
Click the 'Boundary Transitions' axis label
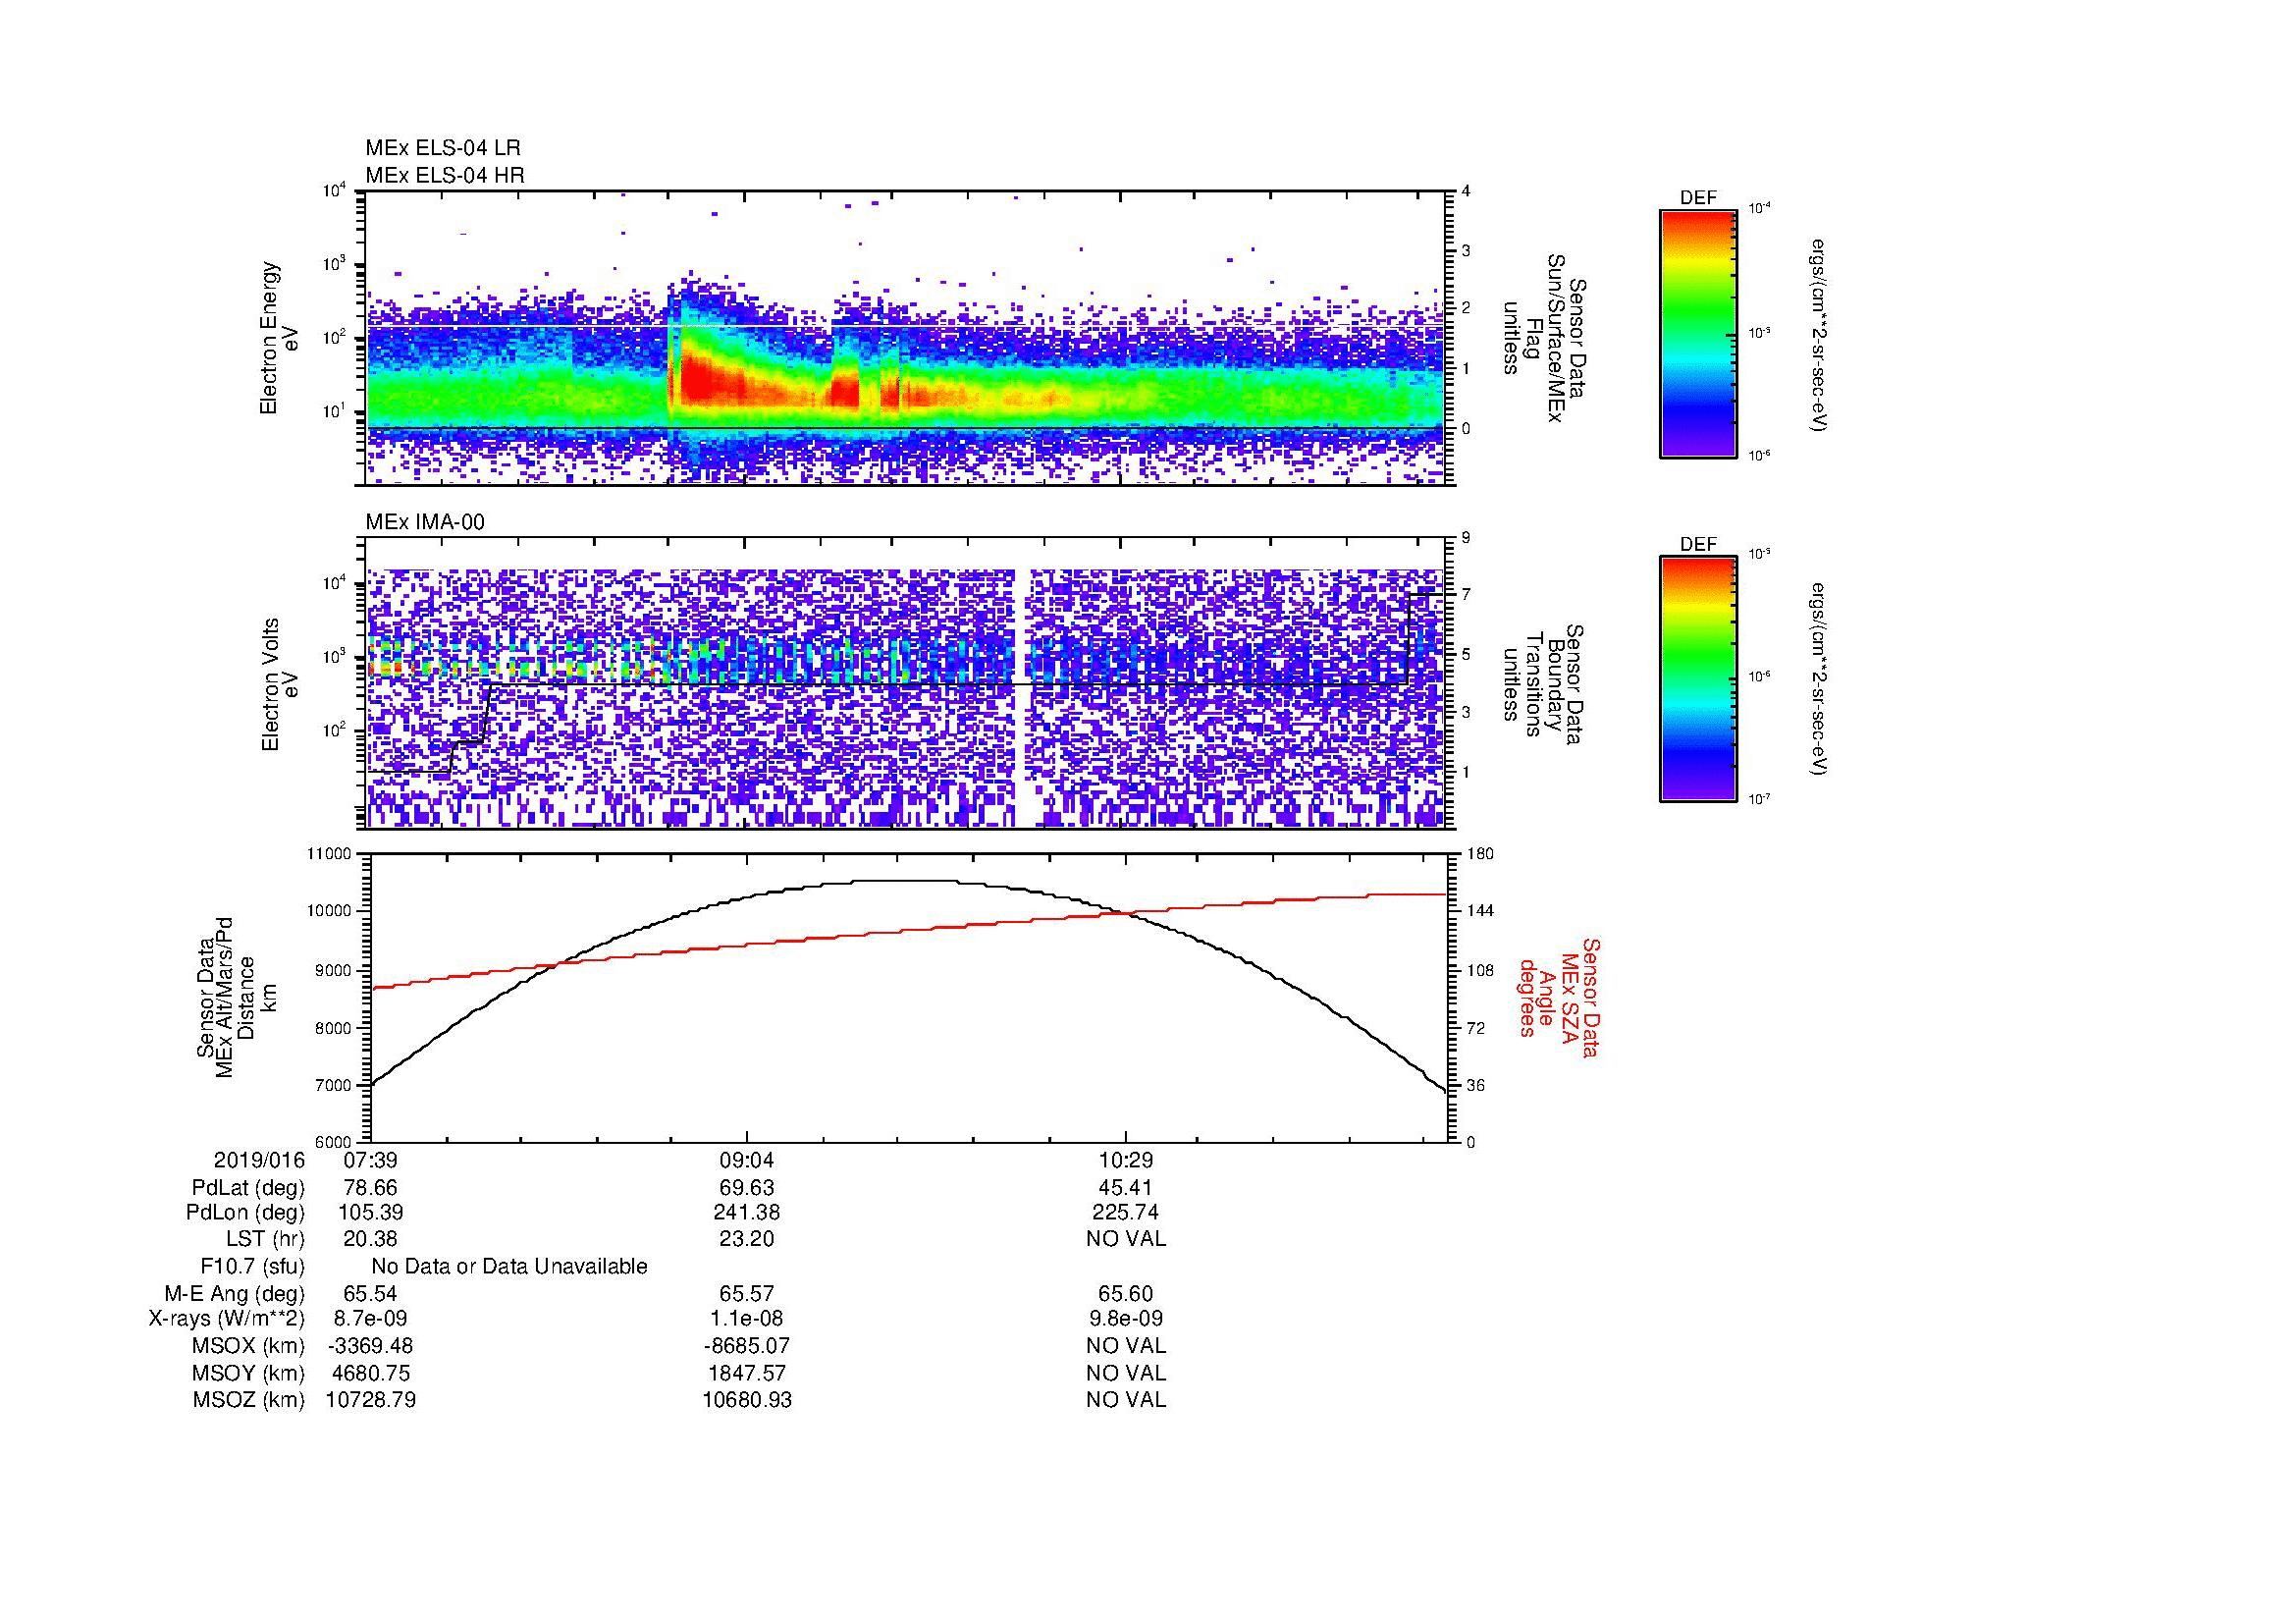[x=1544, y=684]
